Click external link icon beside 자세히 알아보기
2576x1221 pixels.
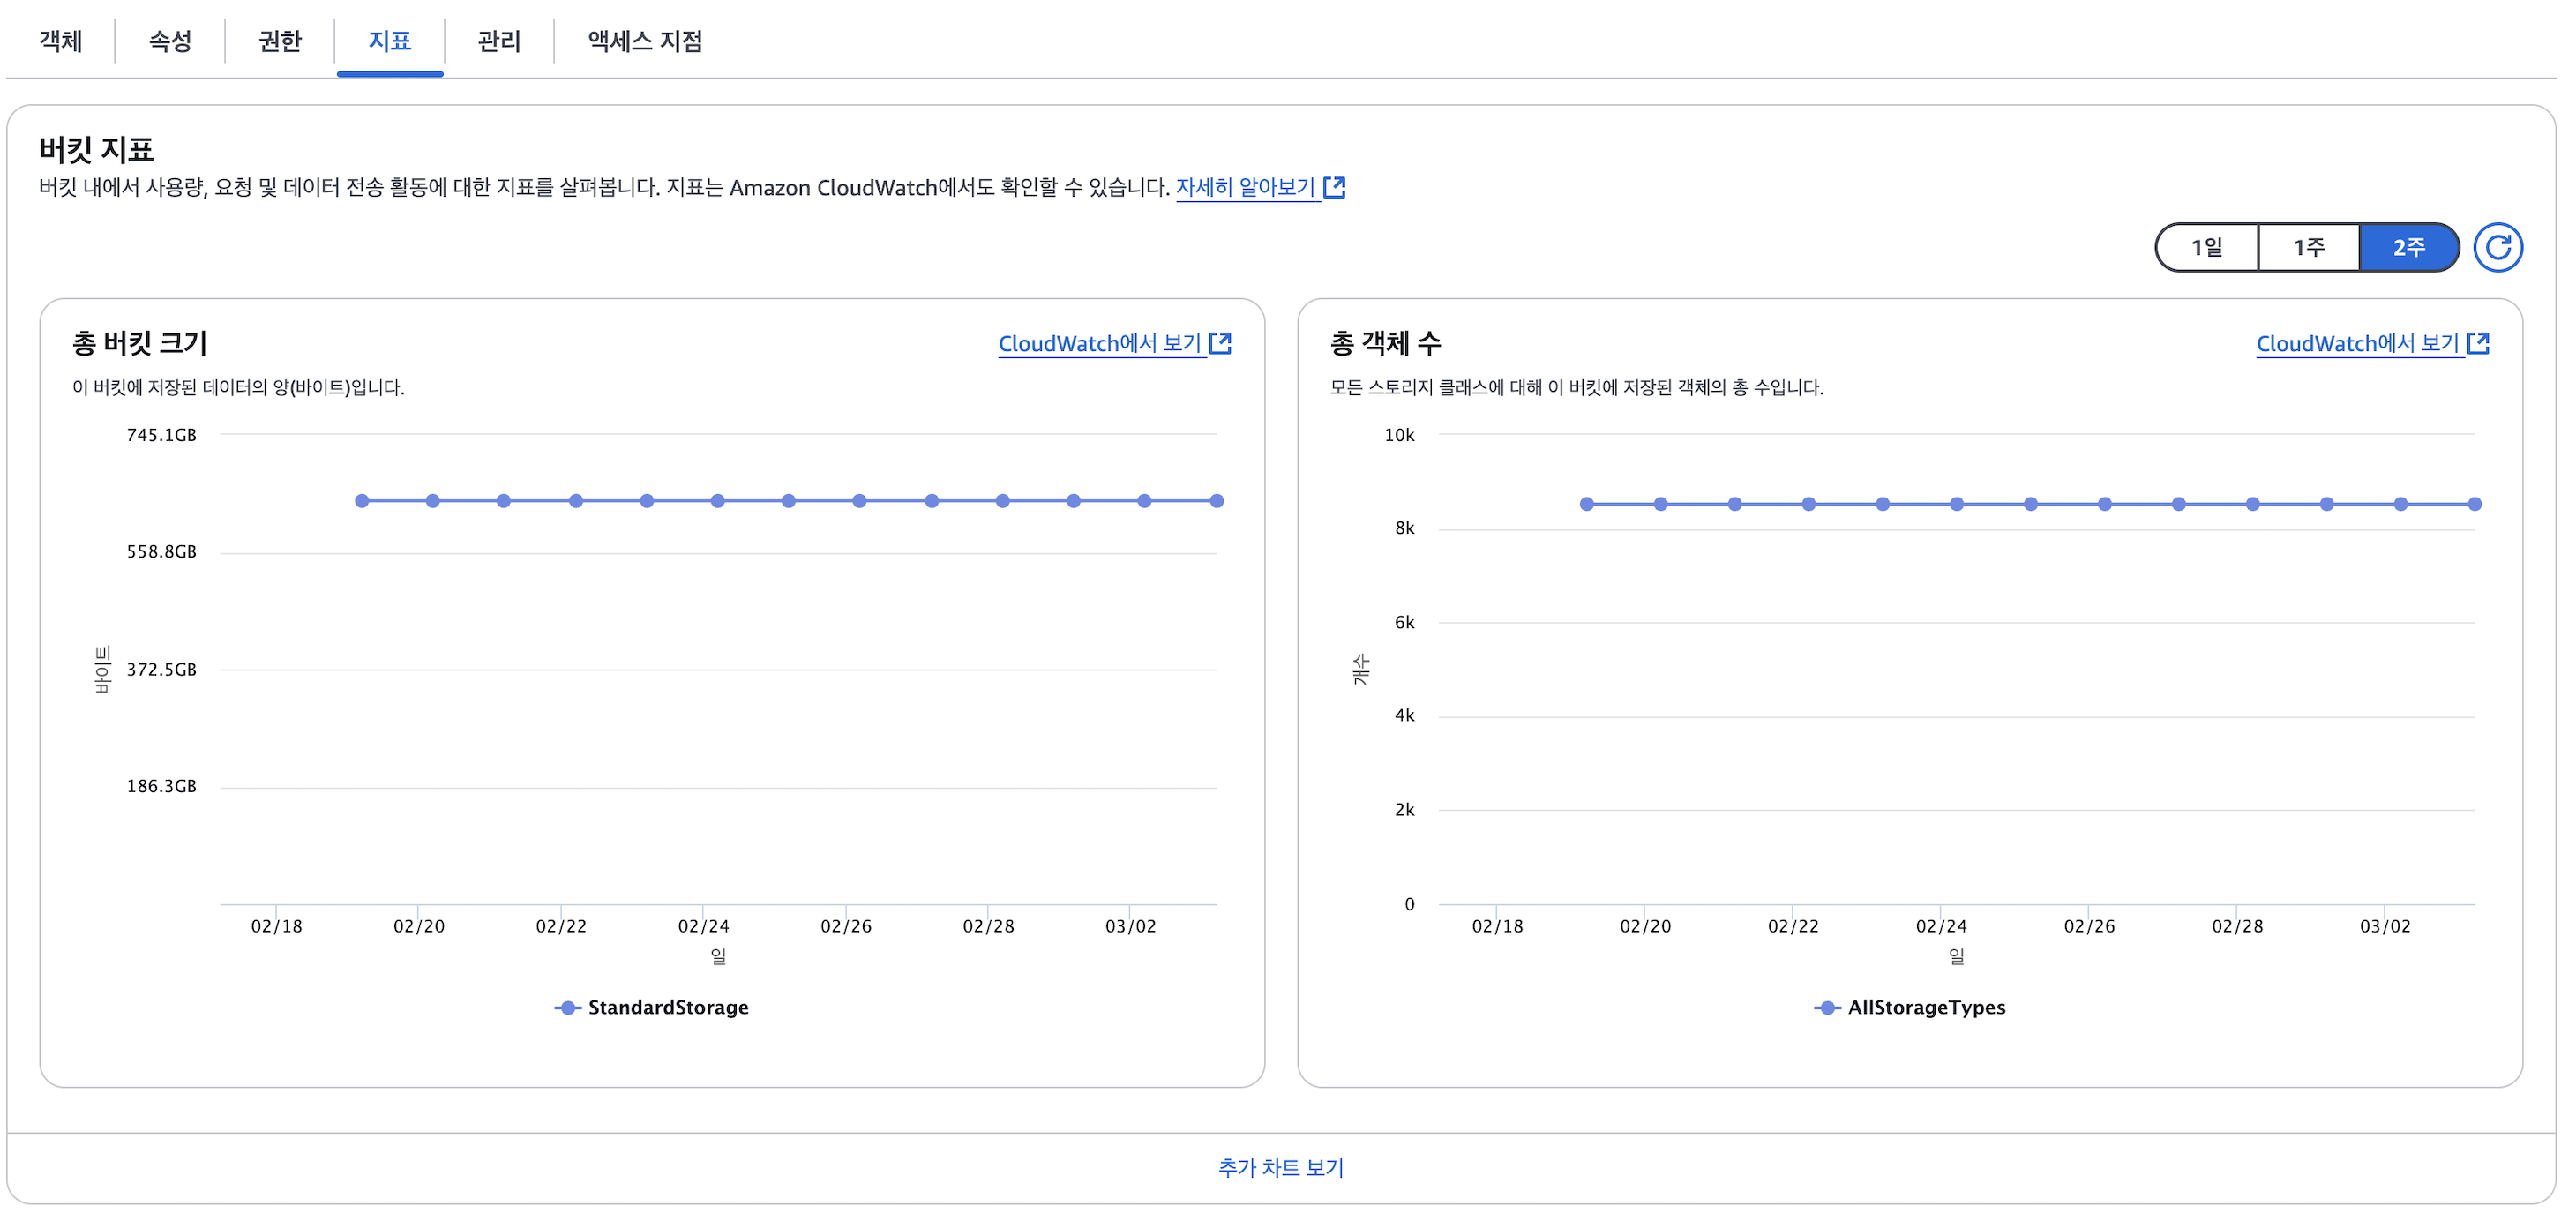1334,187
